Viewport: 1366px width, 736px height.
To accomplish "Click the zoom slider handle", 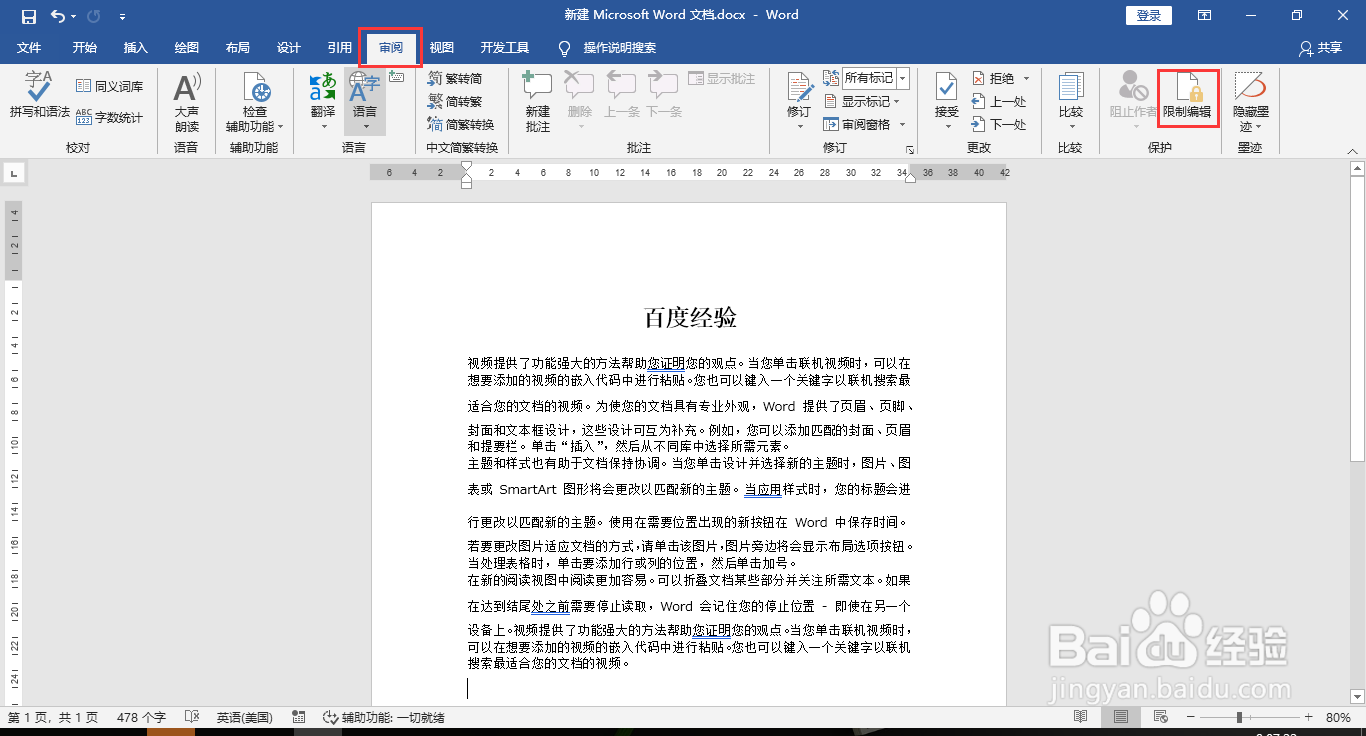I will pyautogui.click(x=1239, y=717).
